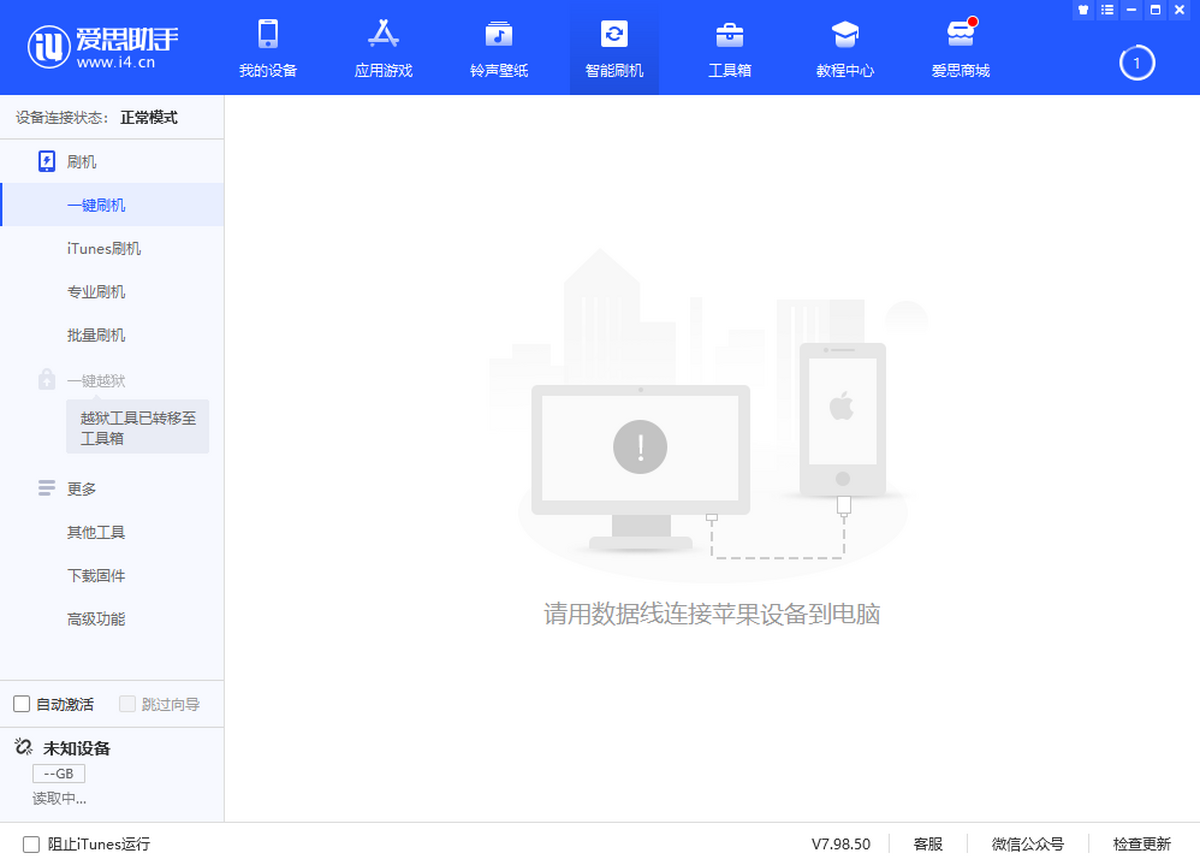Open 我的设备 device icon

[268, 35]
